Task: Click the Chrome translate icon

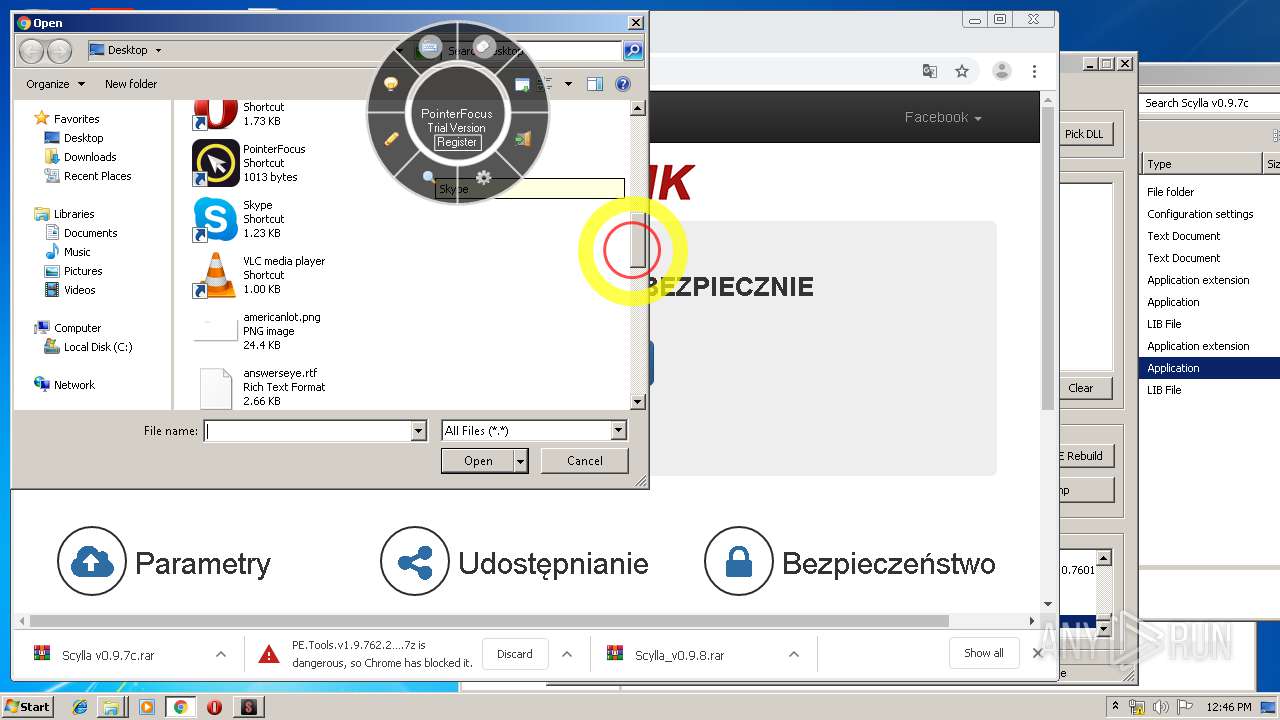Action: pyautogui.click(x=930, y=71)
